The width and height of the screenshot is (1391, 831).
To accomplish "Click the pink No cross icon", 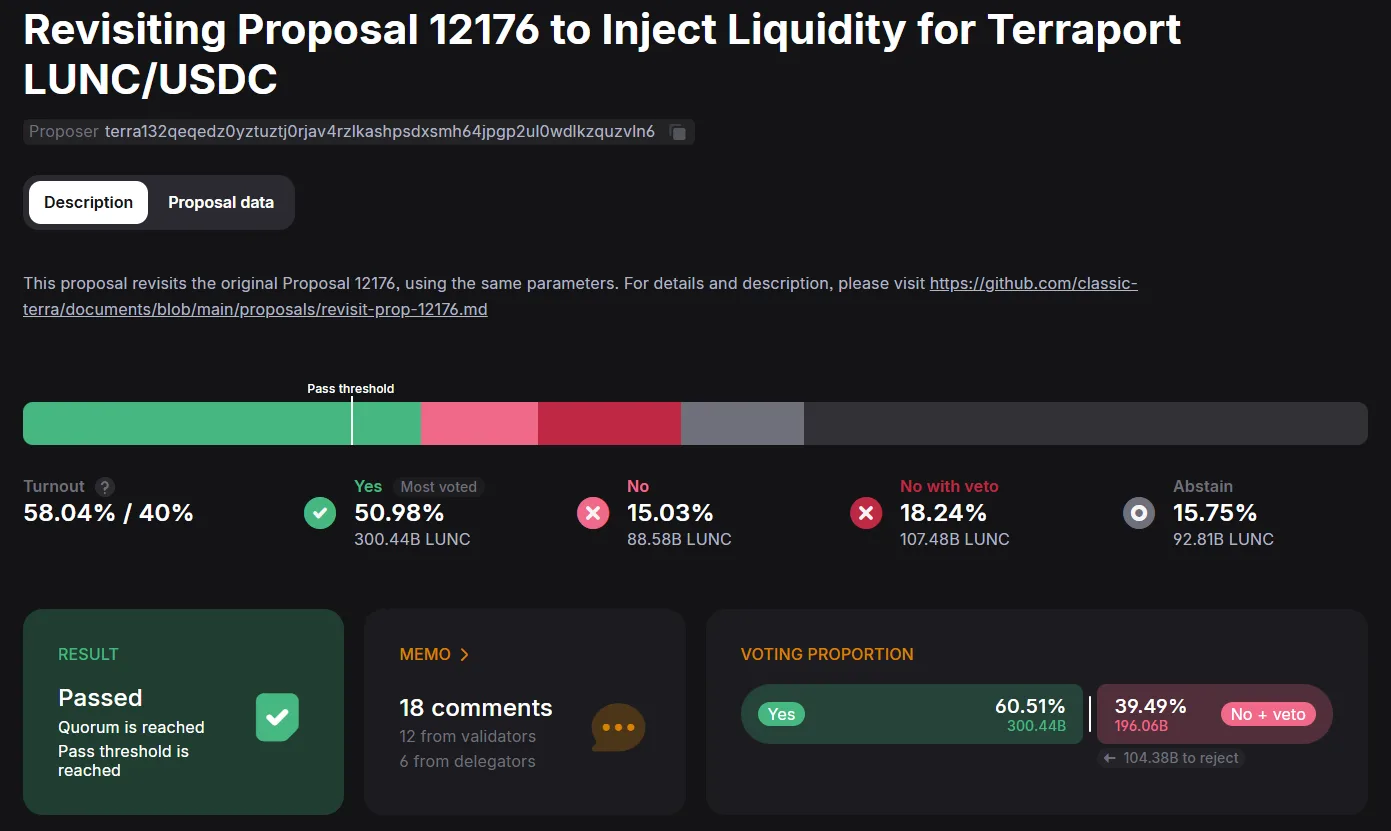I will (x=593, y=513).
